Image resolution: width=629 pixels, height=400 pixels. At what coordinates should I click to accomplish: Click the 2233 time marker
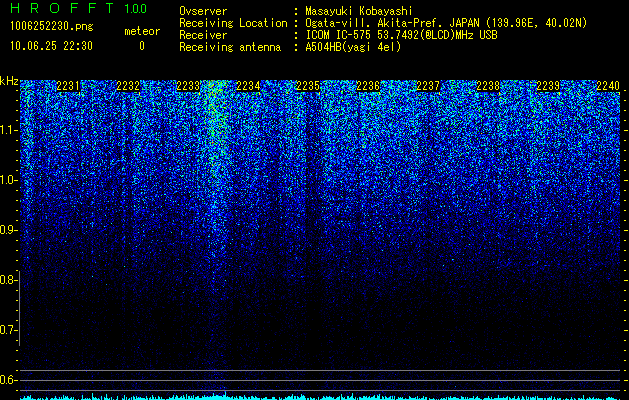click(x=188, y=86)
